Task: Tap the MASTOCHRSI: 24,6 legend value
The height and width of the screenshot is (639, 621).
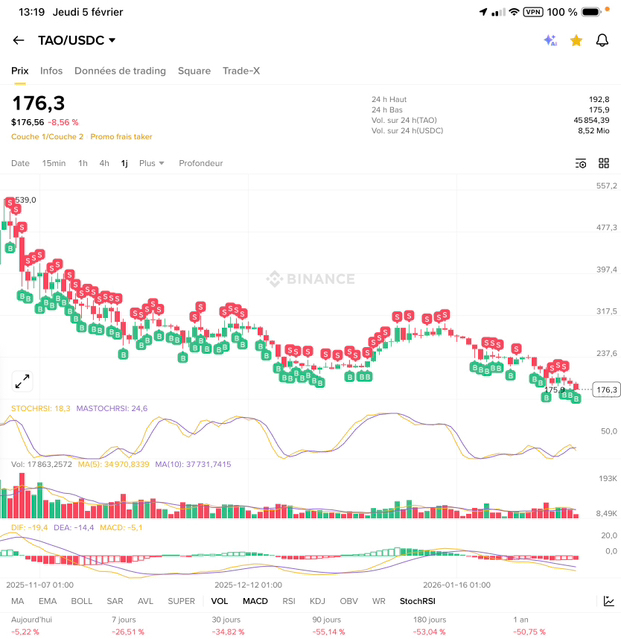Action: pyautogui.click(x=112, y=408)
